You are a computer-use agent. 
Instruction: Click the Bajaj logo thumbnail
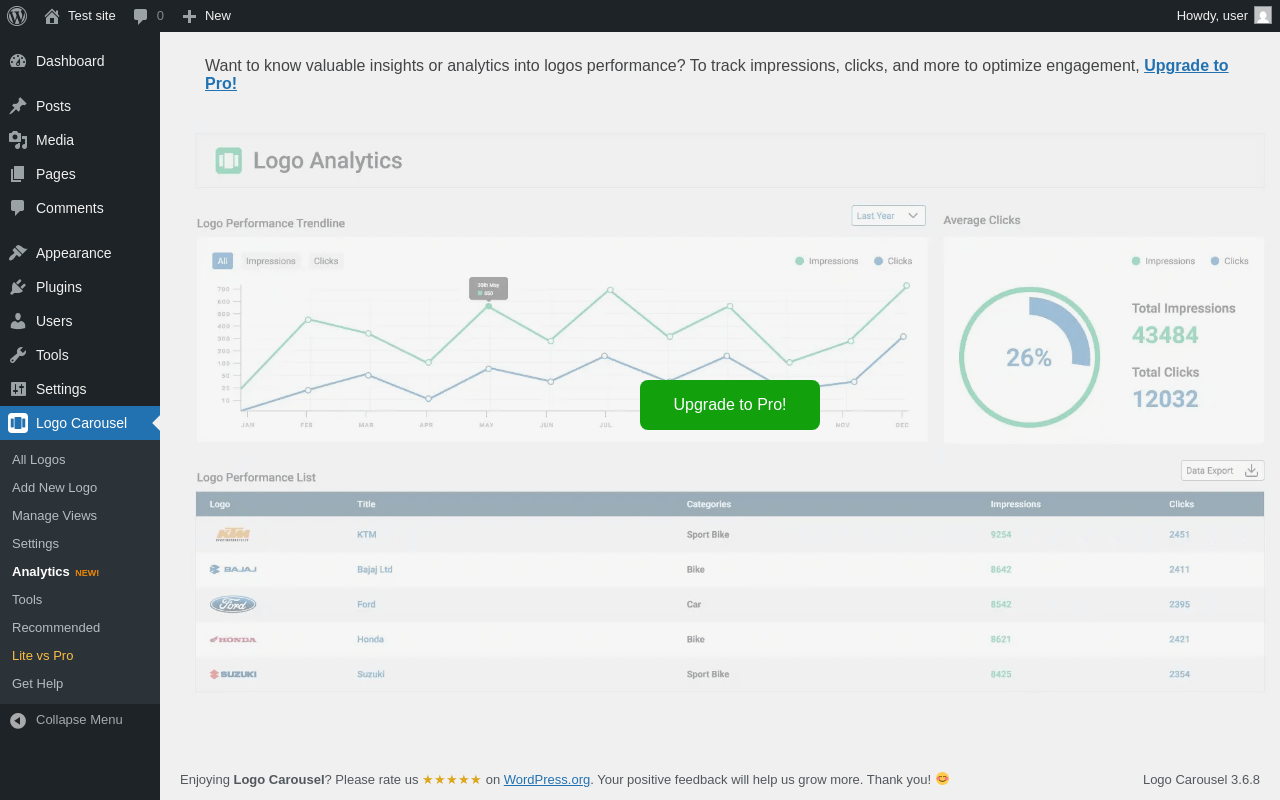coord(233,569)
